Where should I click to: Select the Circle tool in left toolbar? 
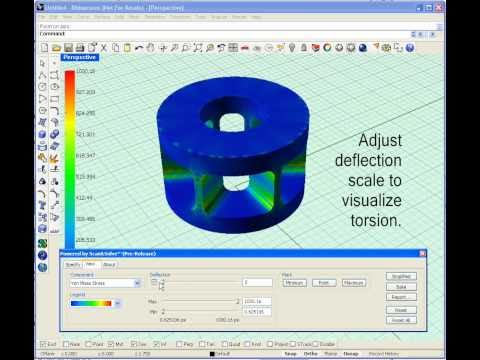(x=43, y=86)
